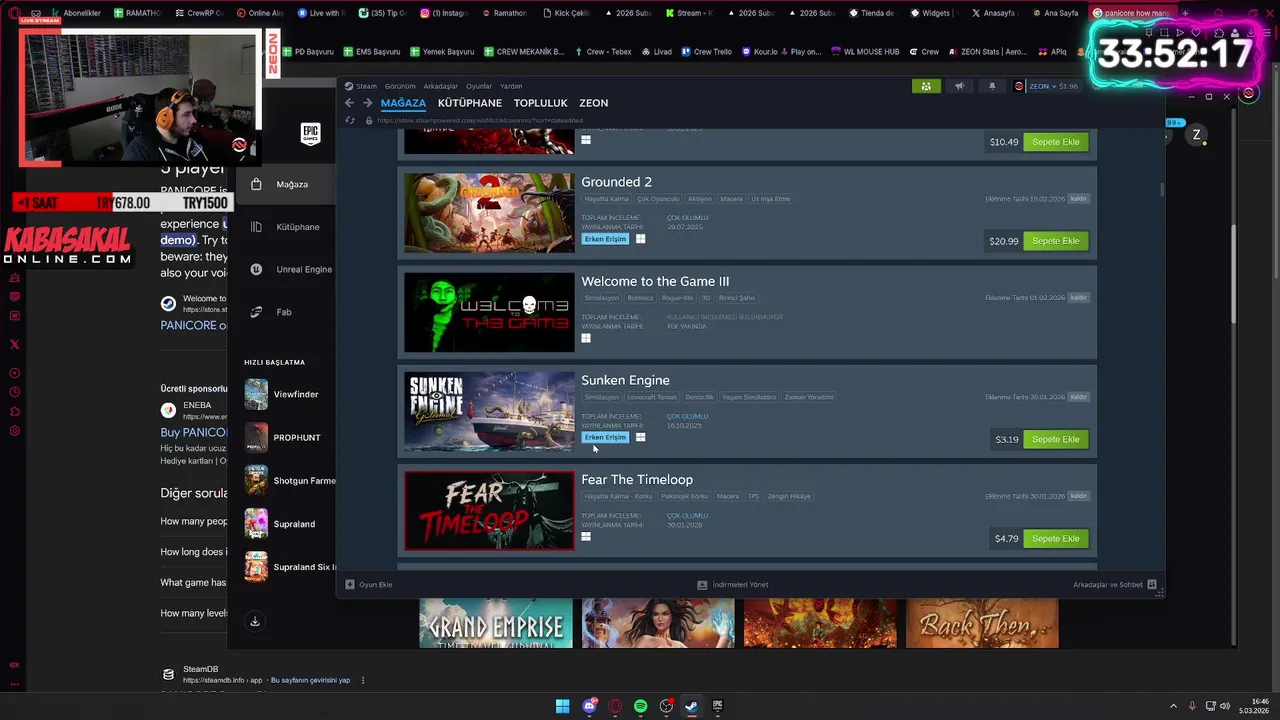
Task: Click the Epic Games logo
Action: [310, 134]
